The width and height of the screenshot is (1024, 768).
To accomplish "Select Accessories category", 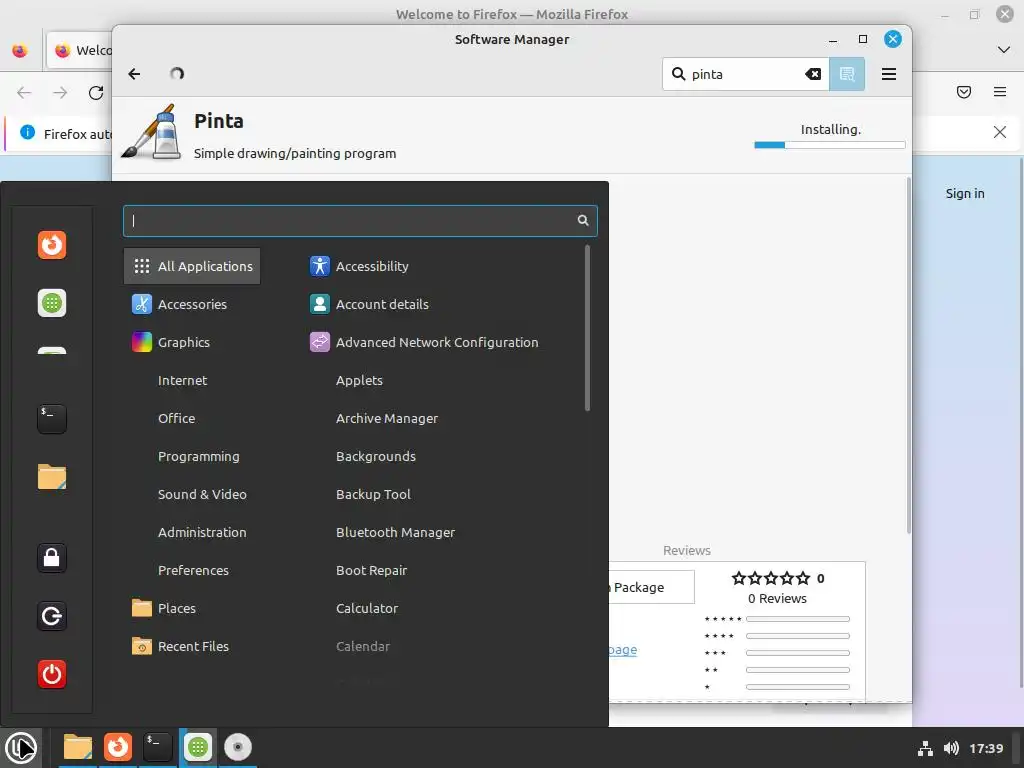I will coord(192,304).
